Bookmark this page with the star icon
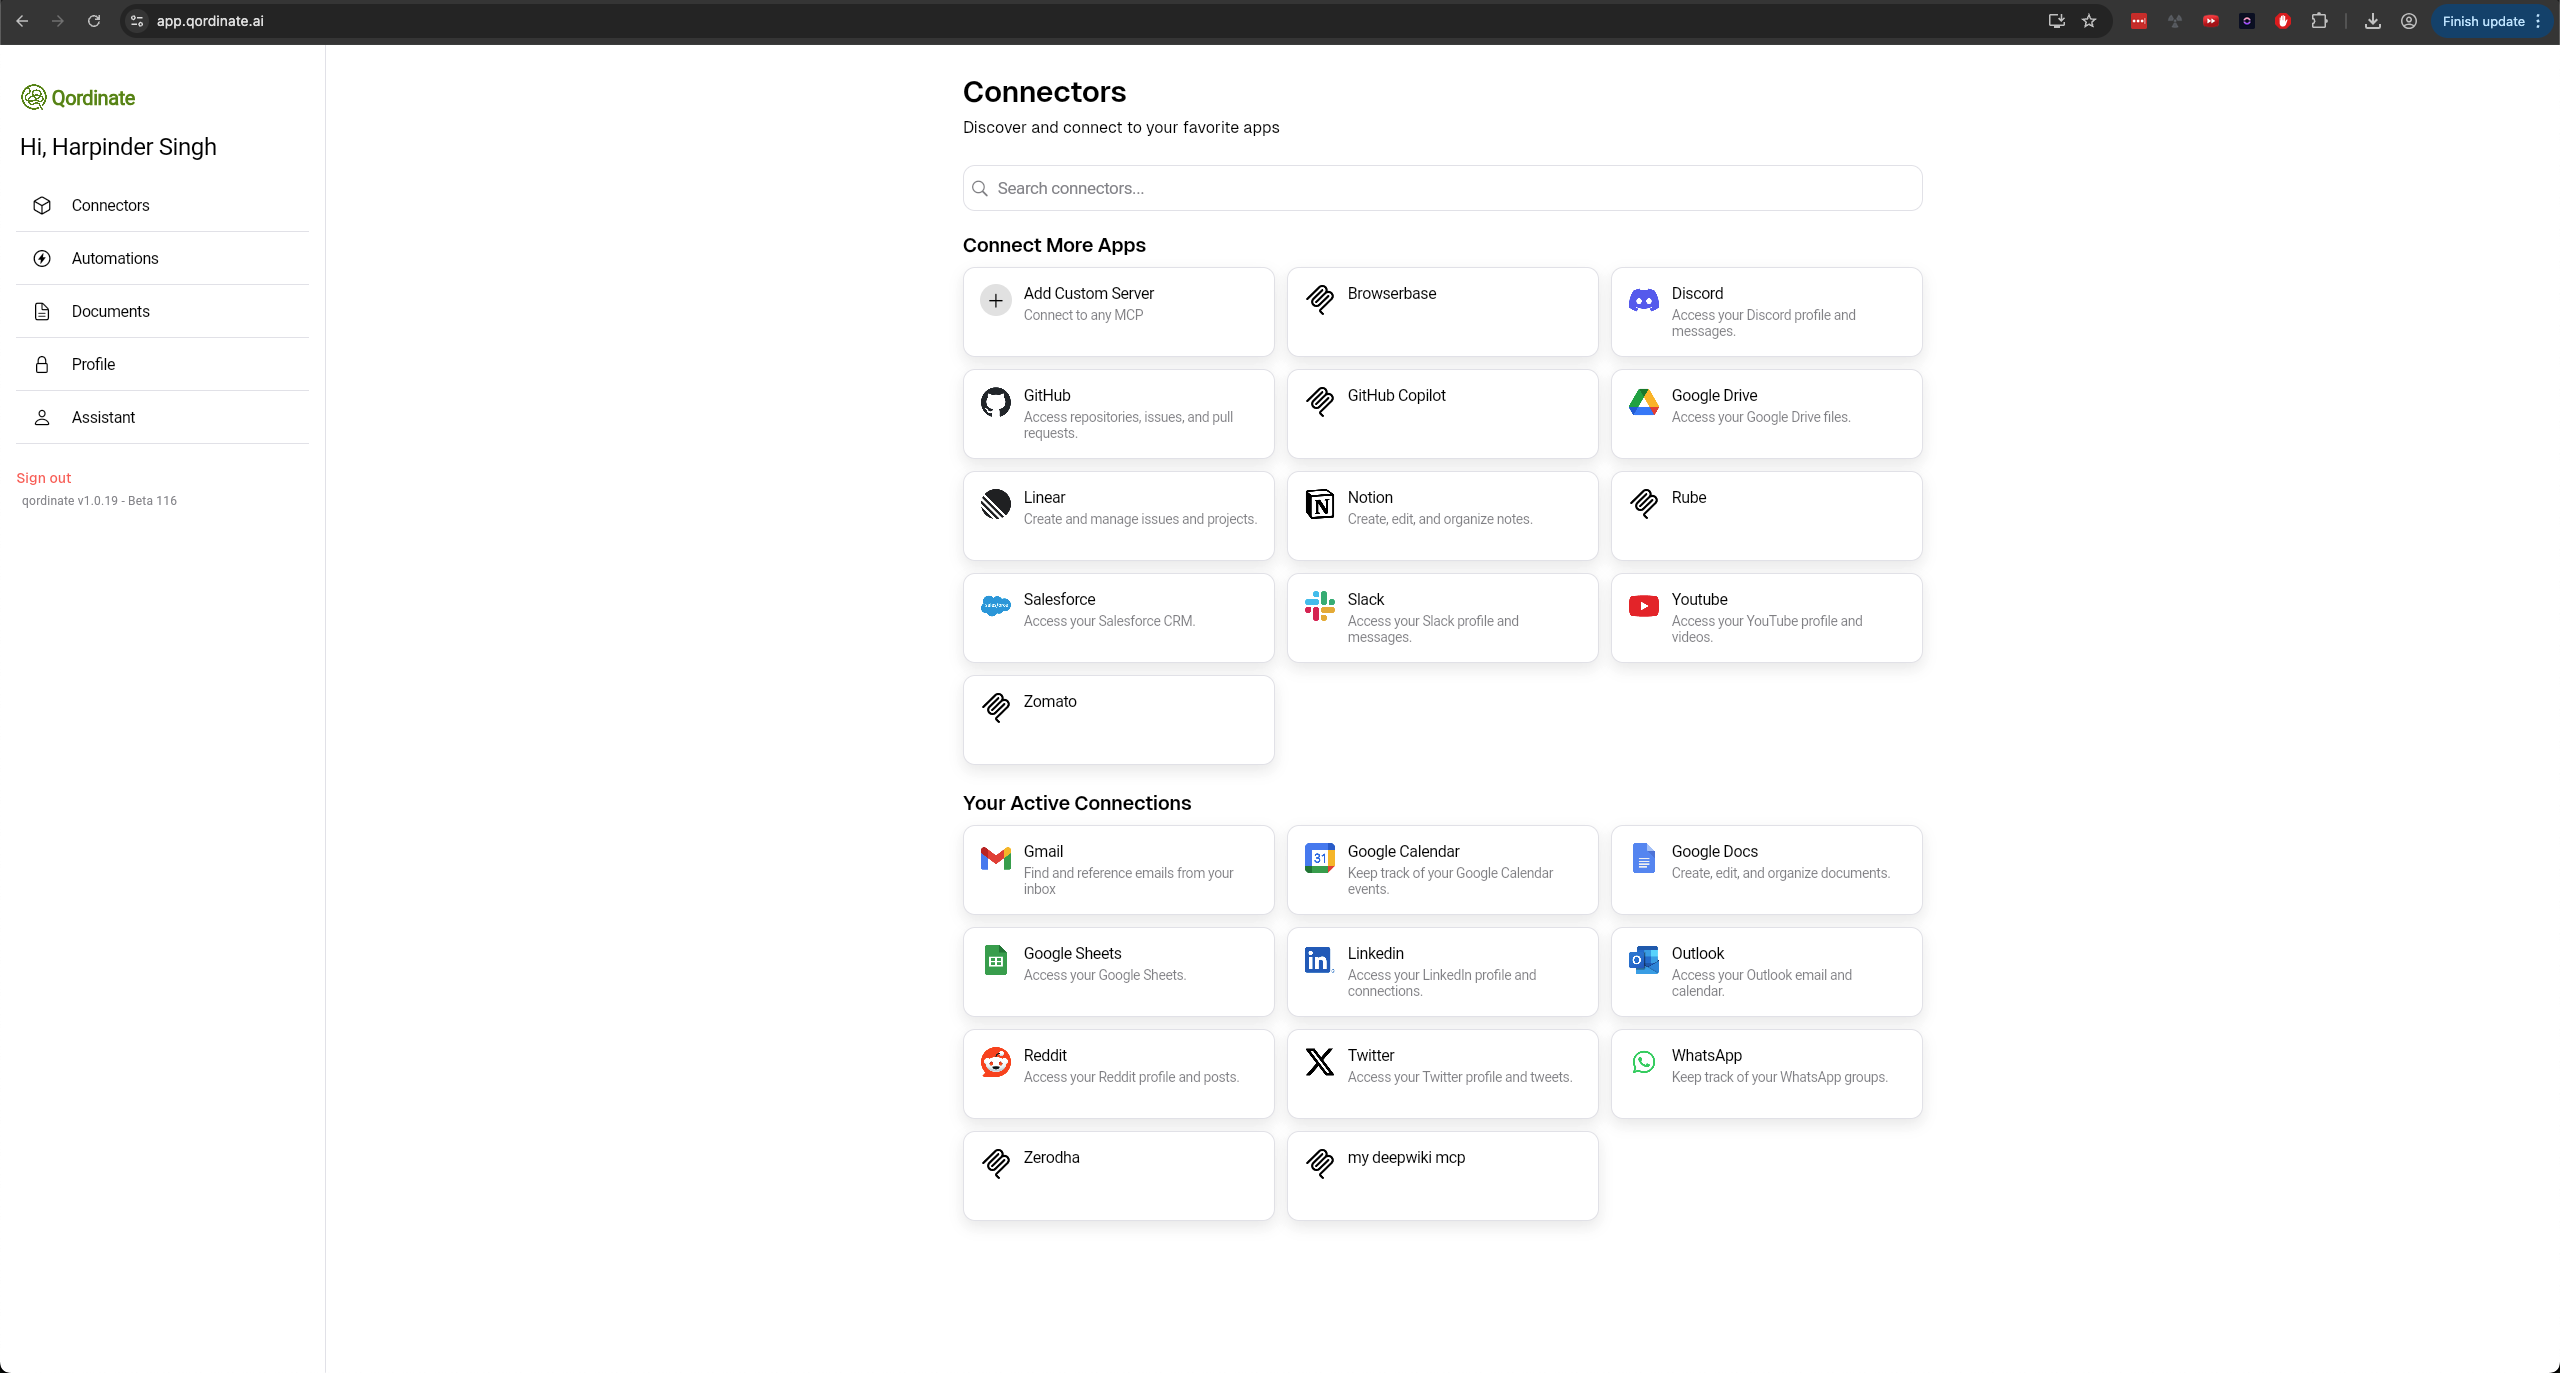The width and height of the screenshot is (2560, 1373). tap(2089, 21)
